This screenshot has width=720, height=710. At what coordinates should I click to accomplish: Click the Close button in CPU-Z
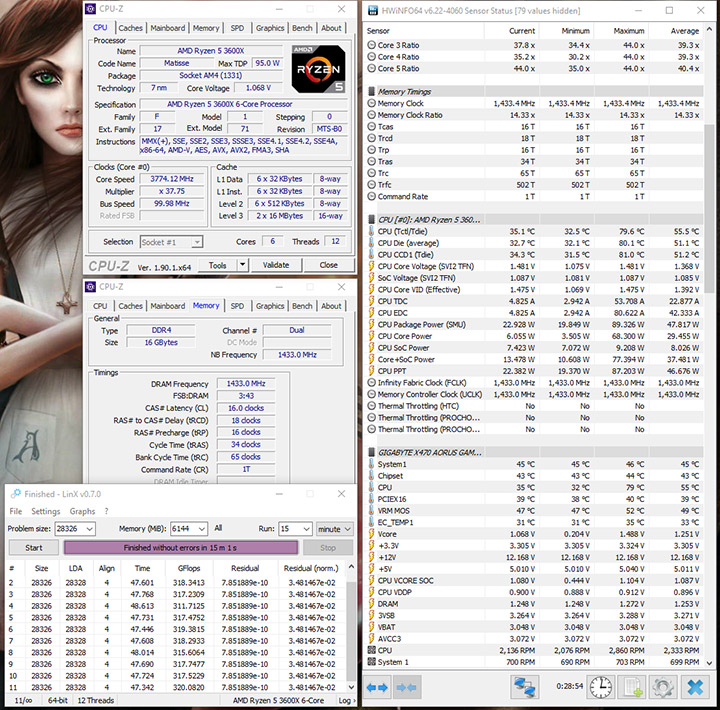click(x=329, y=265)
